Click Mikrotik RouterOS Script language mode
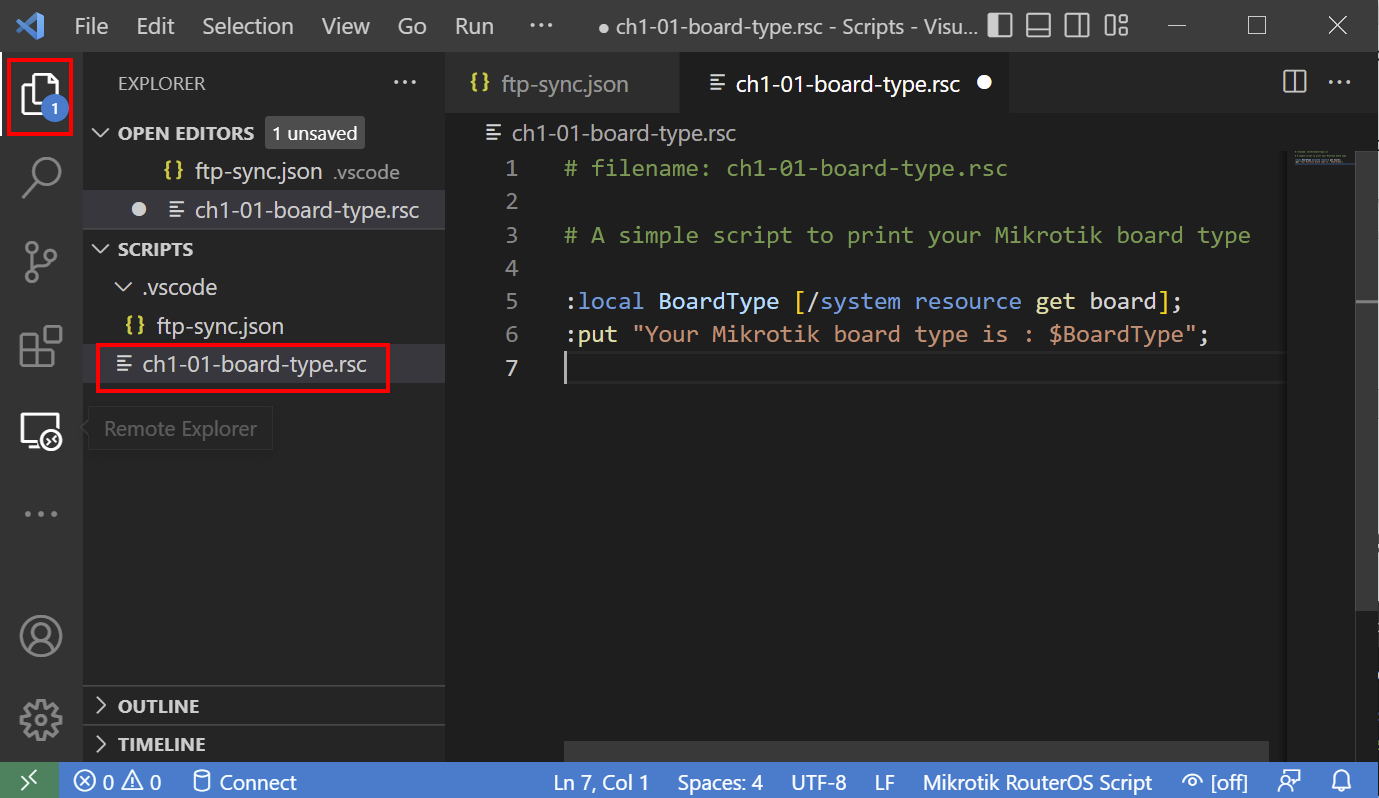The width and height of the screenshot is (1379, 798). (x=1037, y=782)
